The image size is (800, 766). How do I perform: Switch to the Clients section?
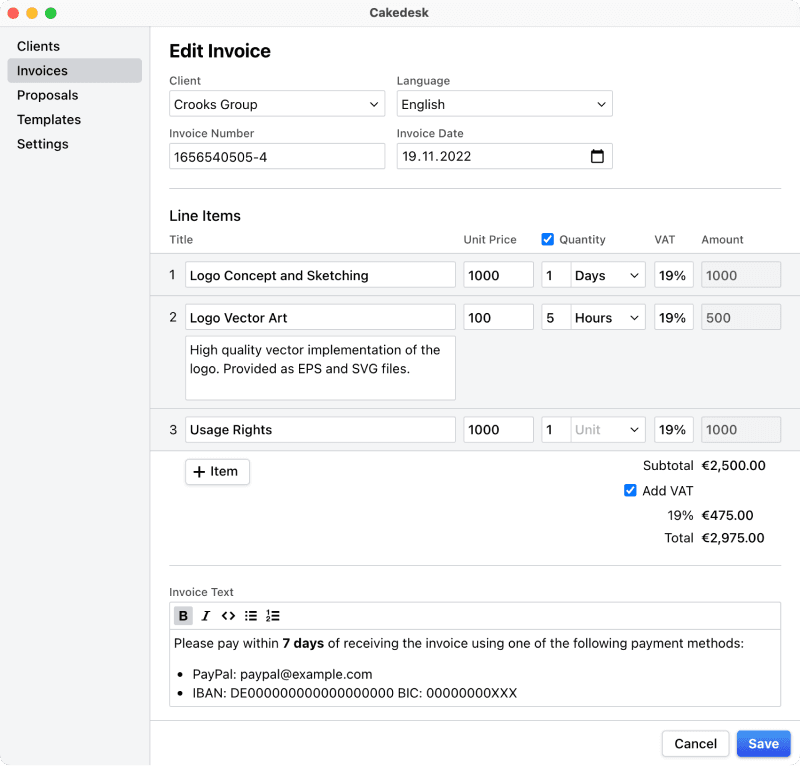coord(38,46)
